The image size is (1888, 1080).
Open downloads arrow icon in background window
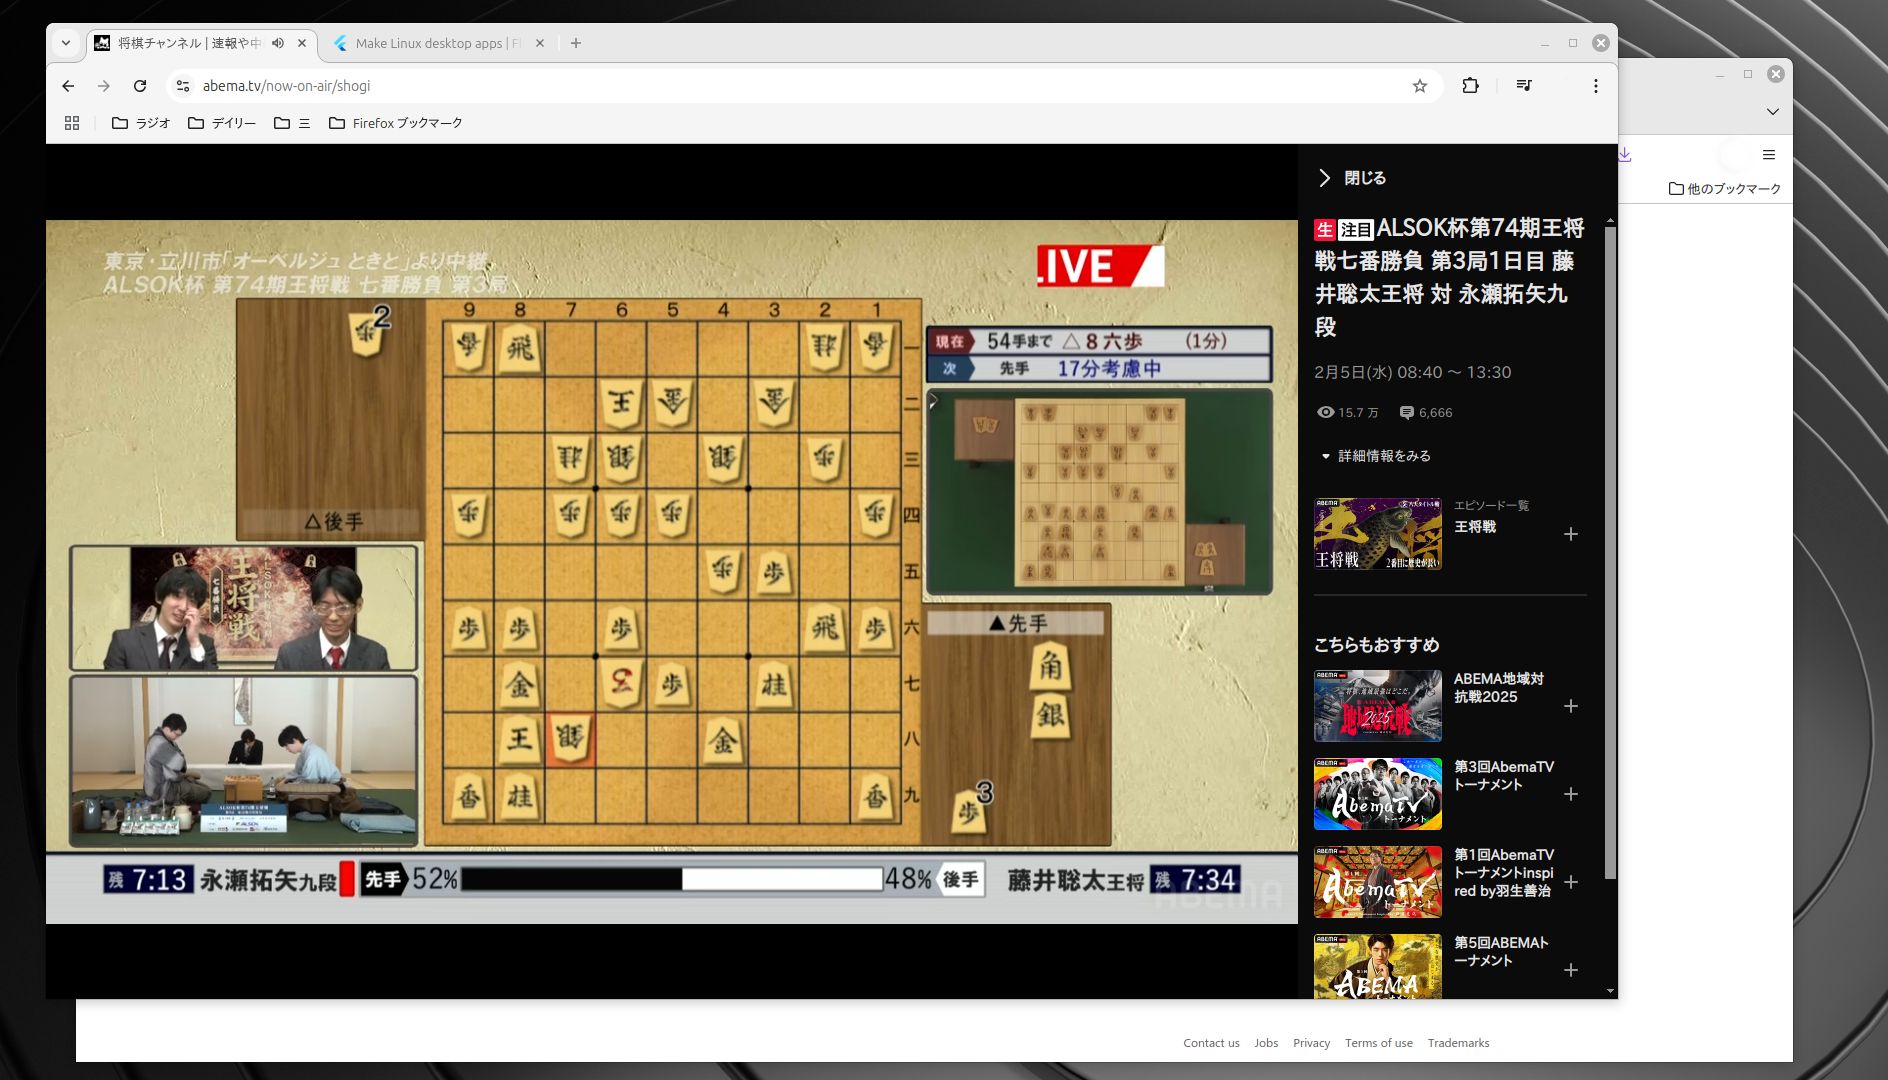[1625, 155]
